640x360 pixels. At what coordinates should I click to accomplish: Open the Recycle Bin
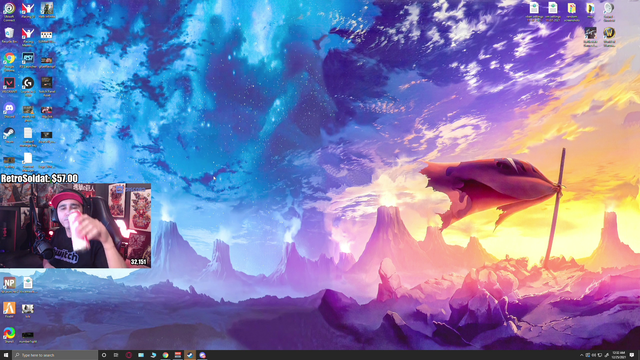9,33
